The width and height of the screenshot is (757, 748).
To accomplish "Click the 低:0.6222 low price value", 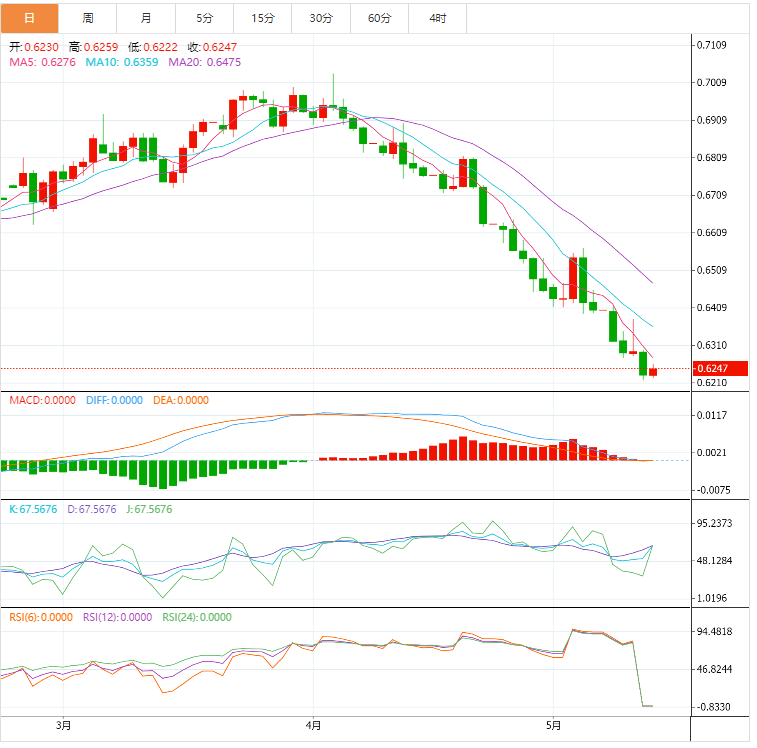I will (153, 47).
